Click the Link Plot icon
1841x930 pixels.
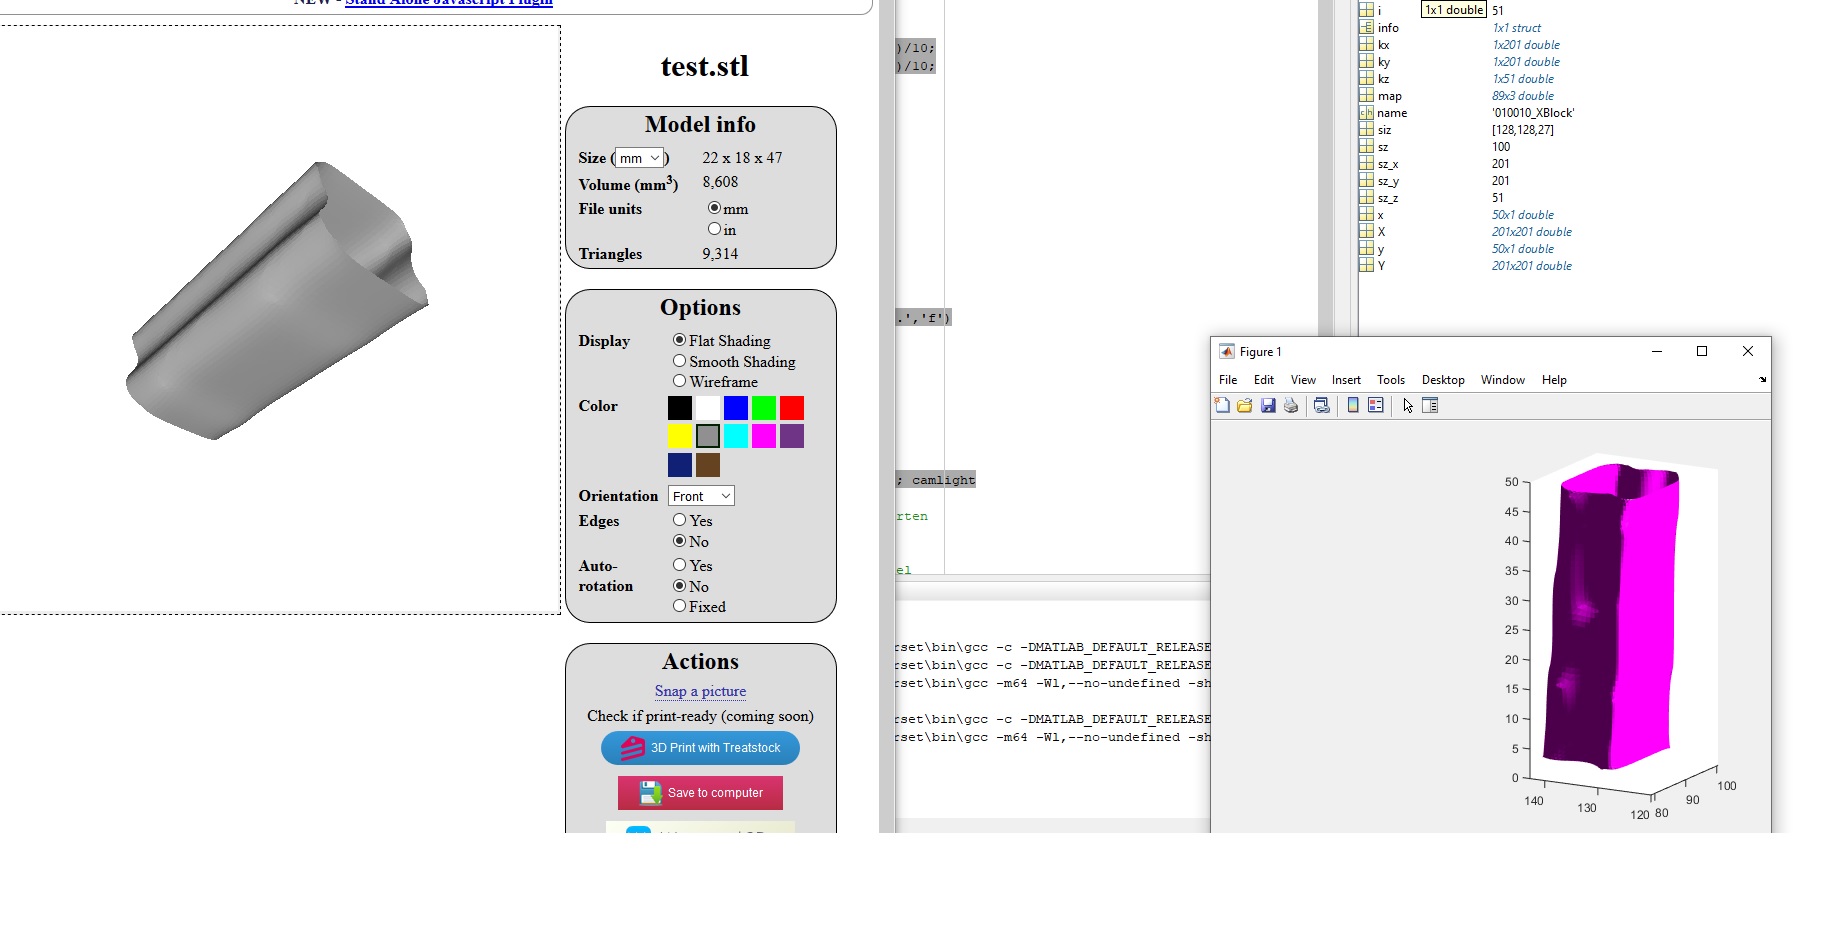[1321, 405]
